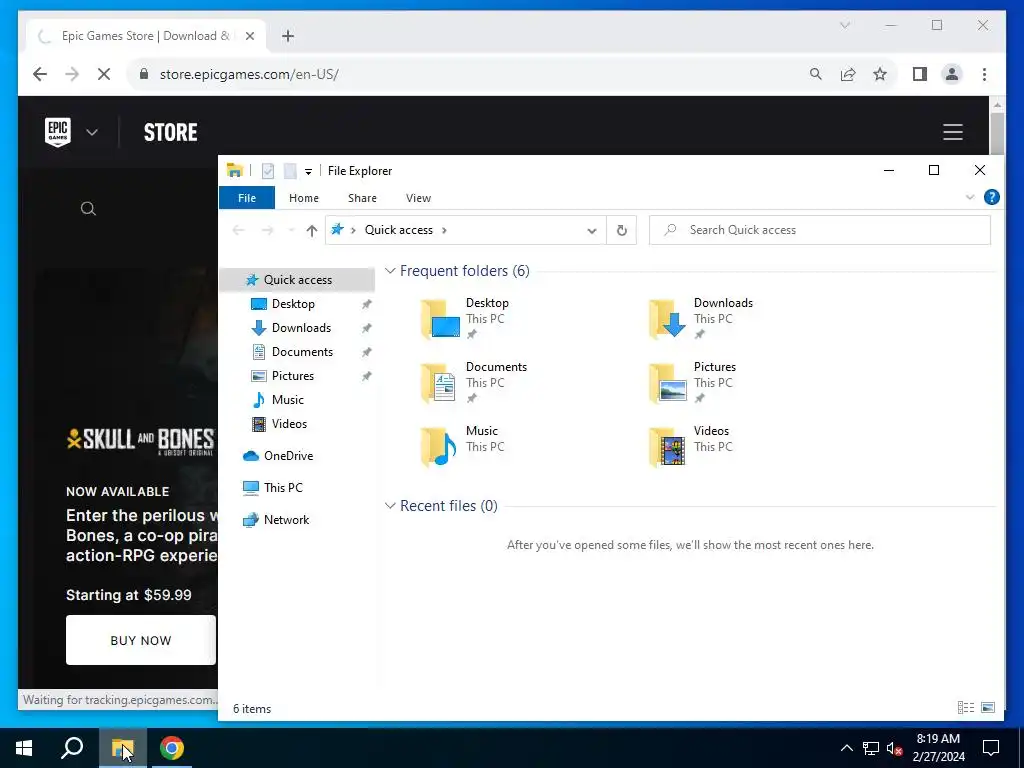The width and height of the screenshot is (1024, 768).
Task: Collapse the Recent files section
Action: [390, 505]
